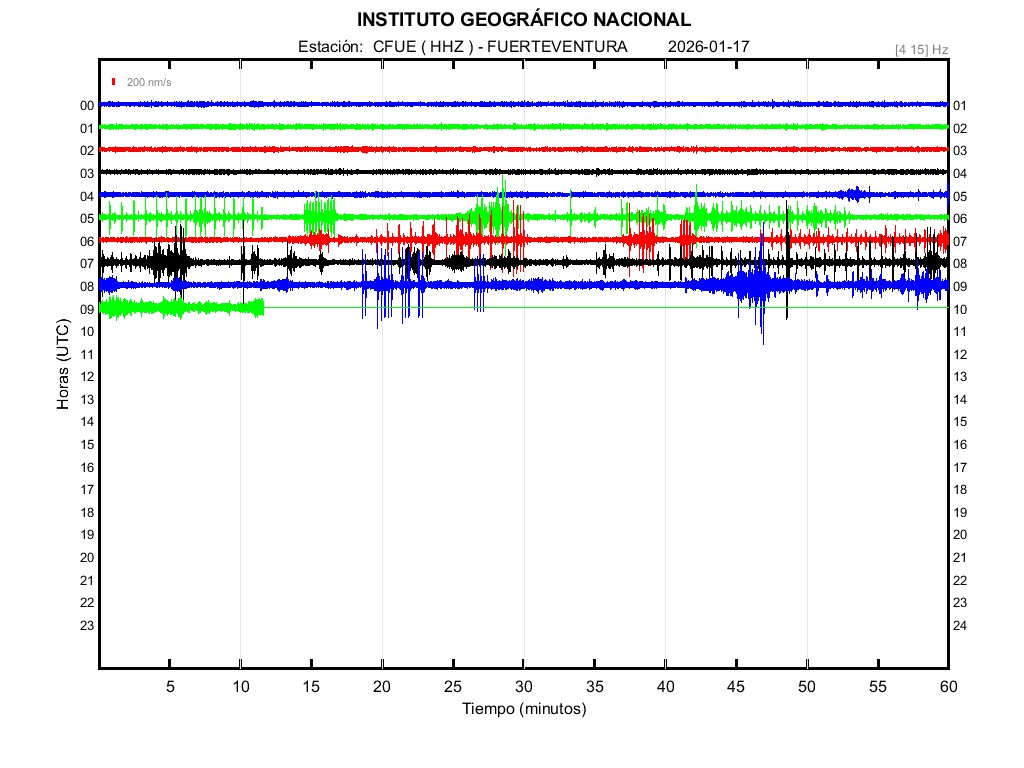Click the INSTITUTO GEOGRÁFICO NACIONAL title
Image resolution: width=1024 pixels, height=768 pixels.
point(523,19)
